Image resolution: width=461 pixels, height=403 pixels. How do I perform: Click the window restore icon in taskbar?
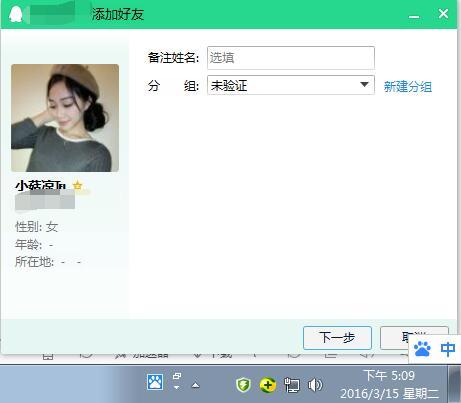point(177,376)
